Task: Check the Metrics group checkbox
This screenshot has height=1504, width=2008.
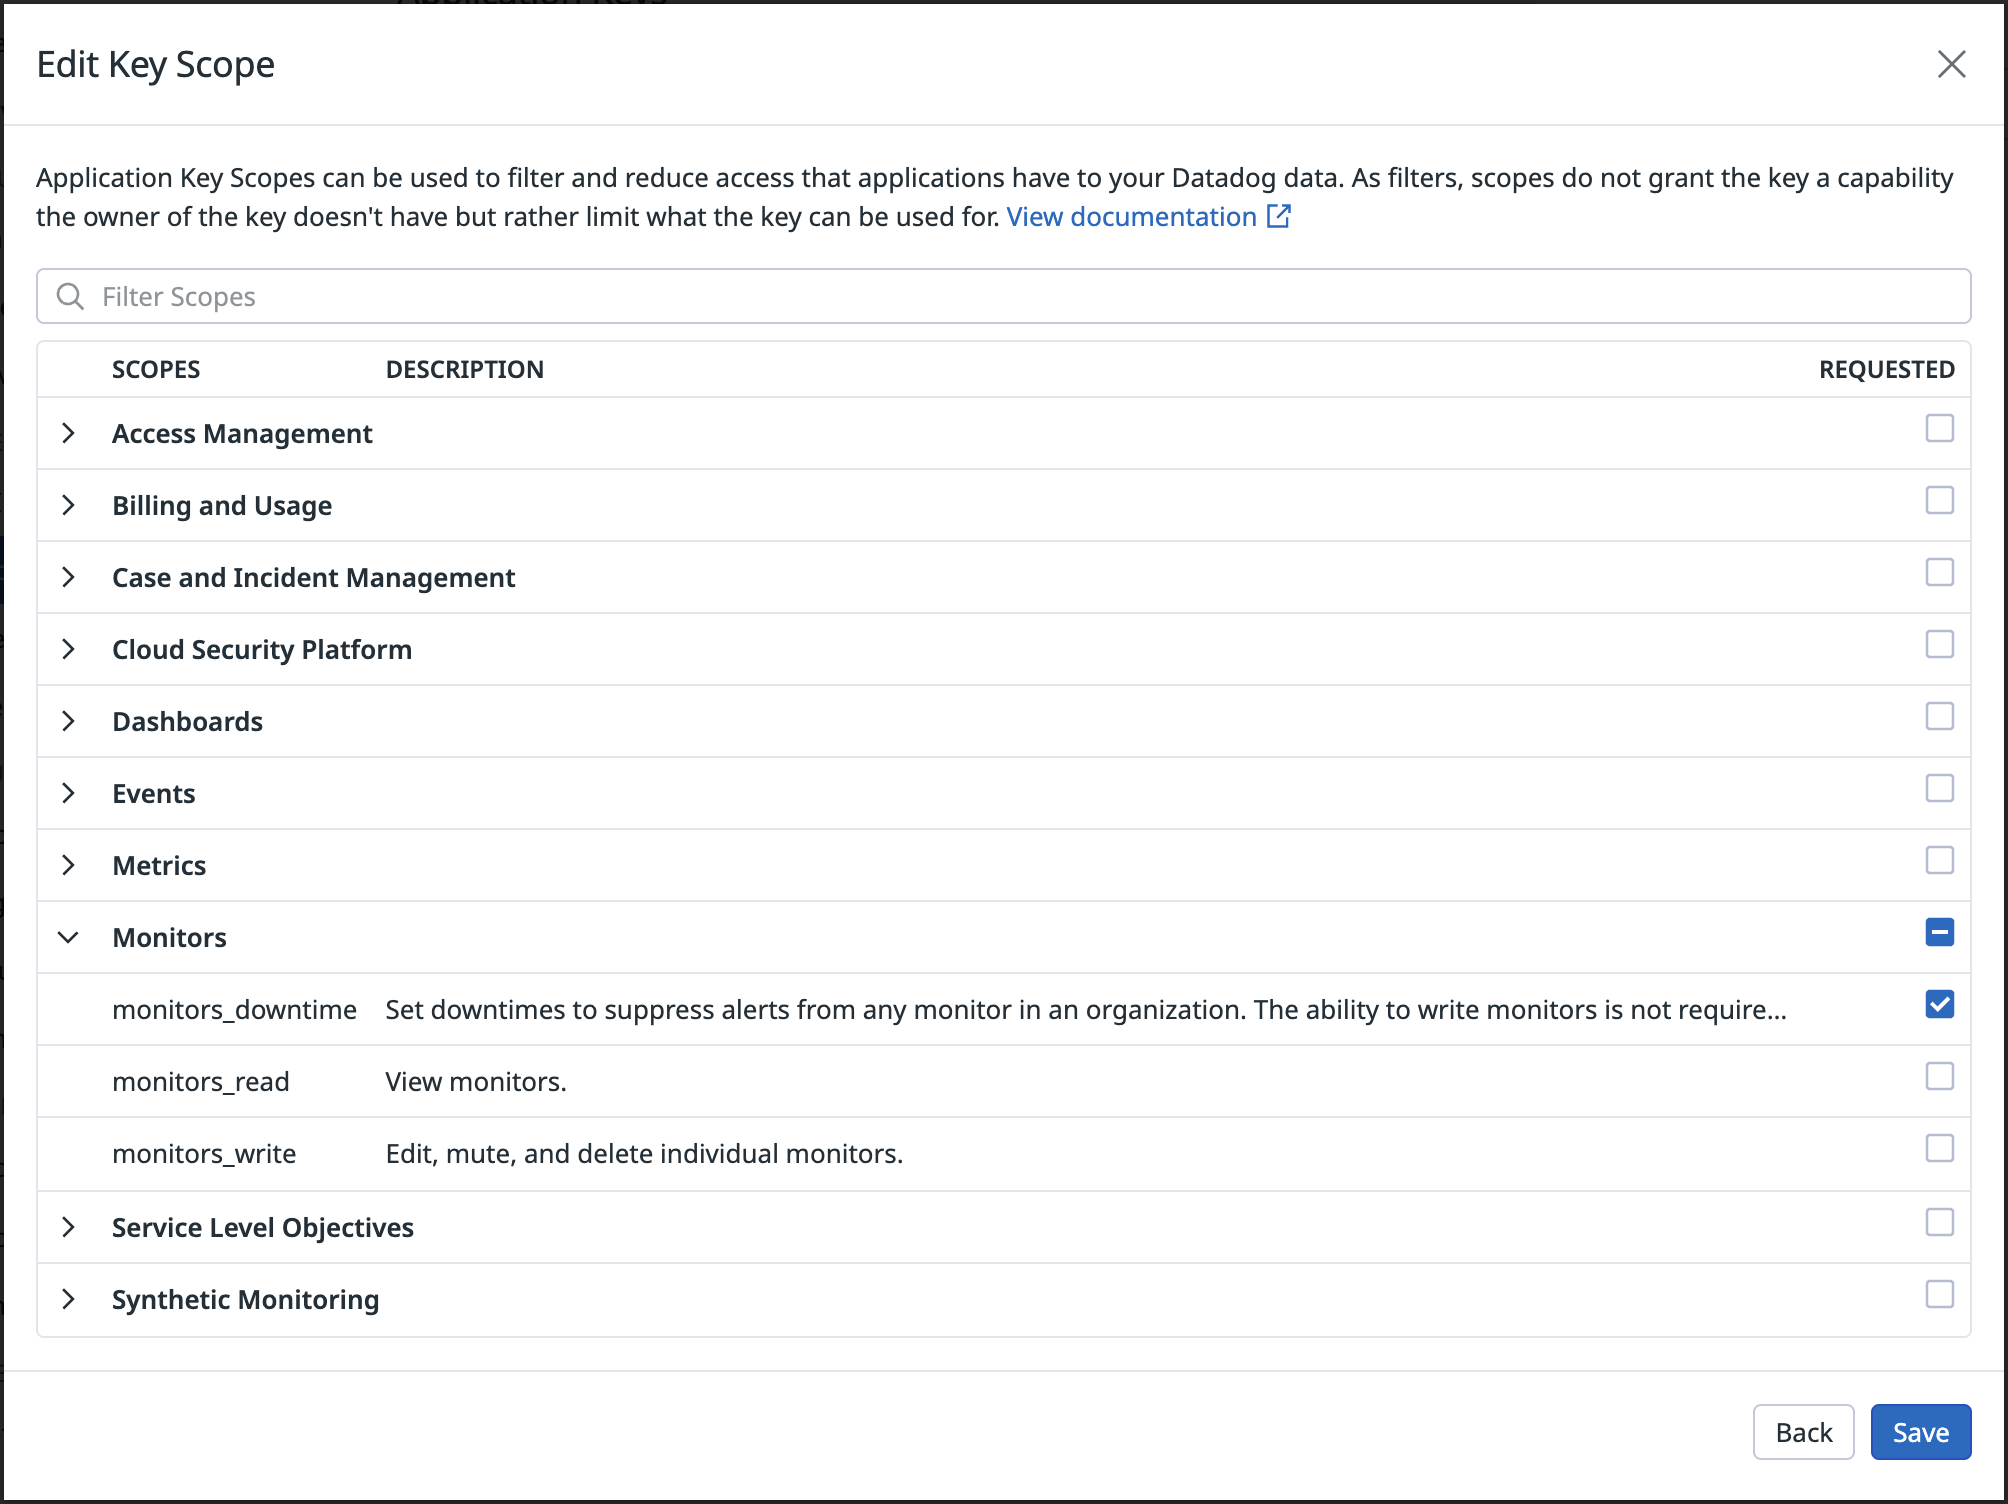Action: point(1939,860)
